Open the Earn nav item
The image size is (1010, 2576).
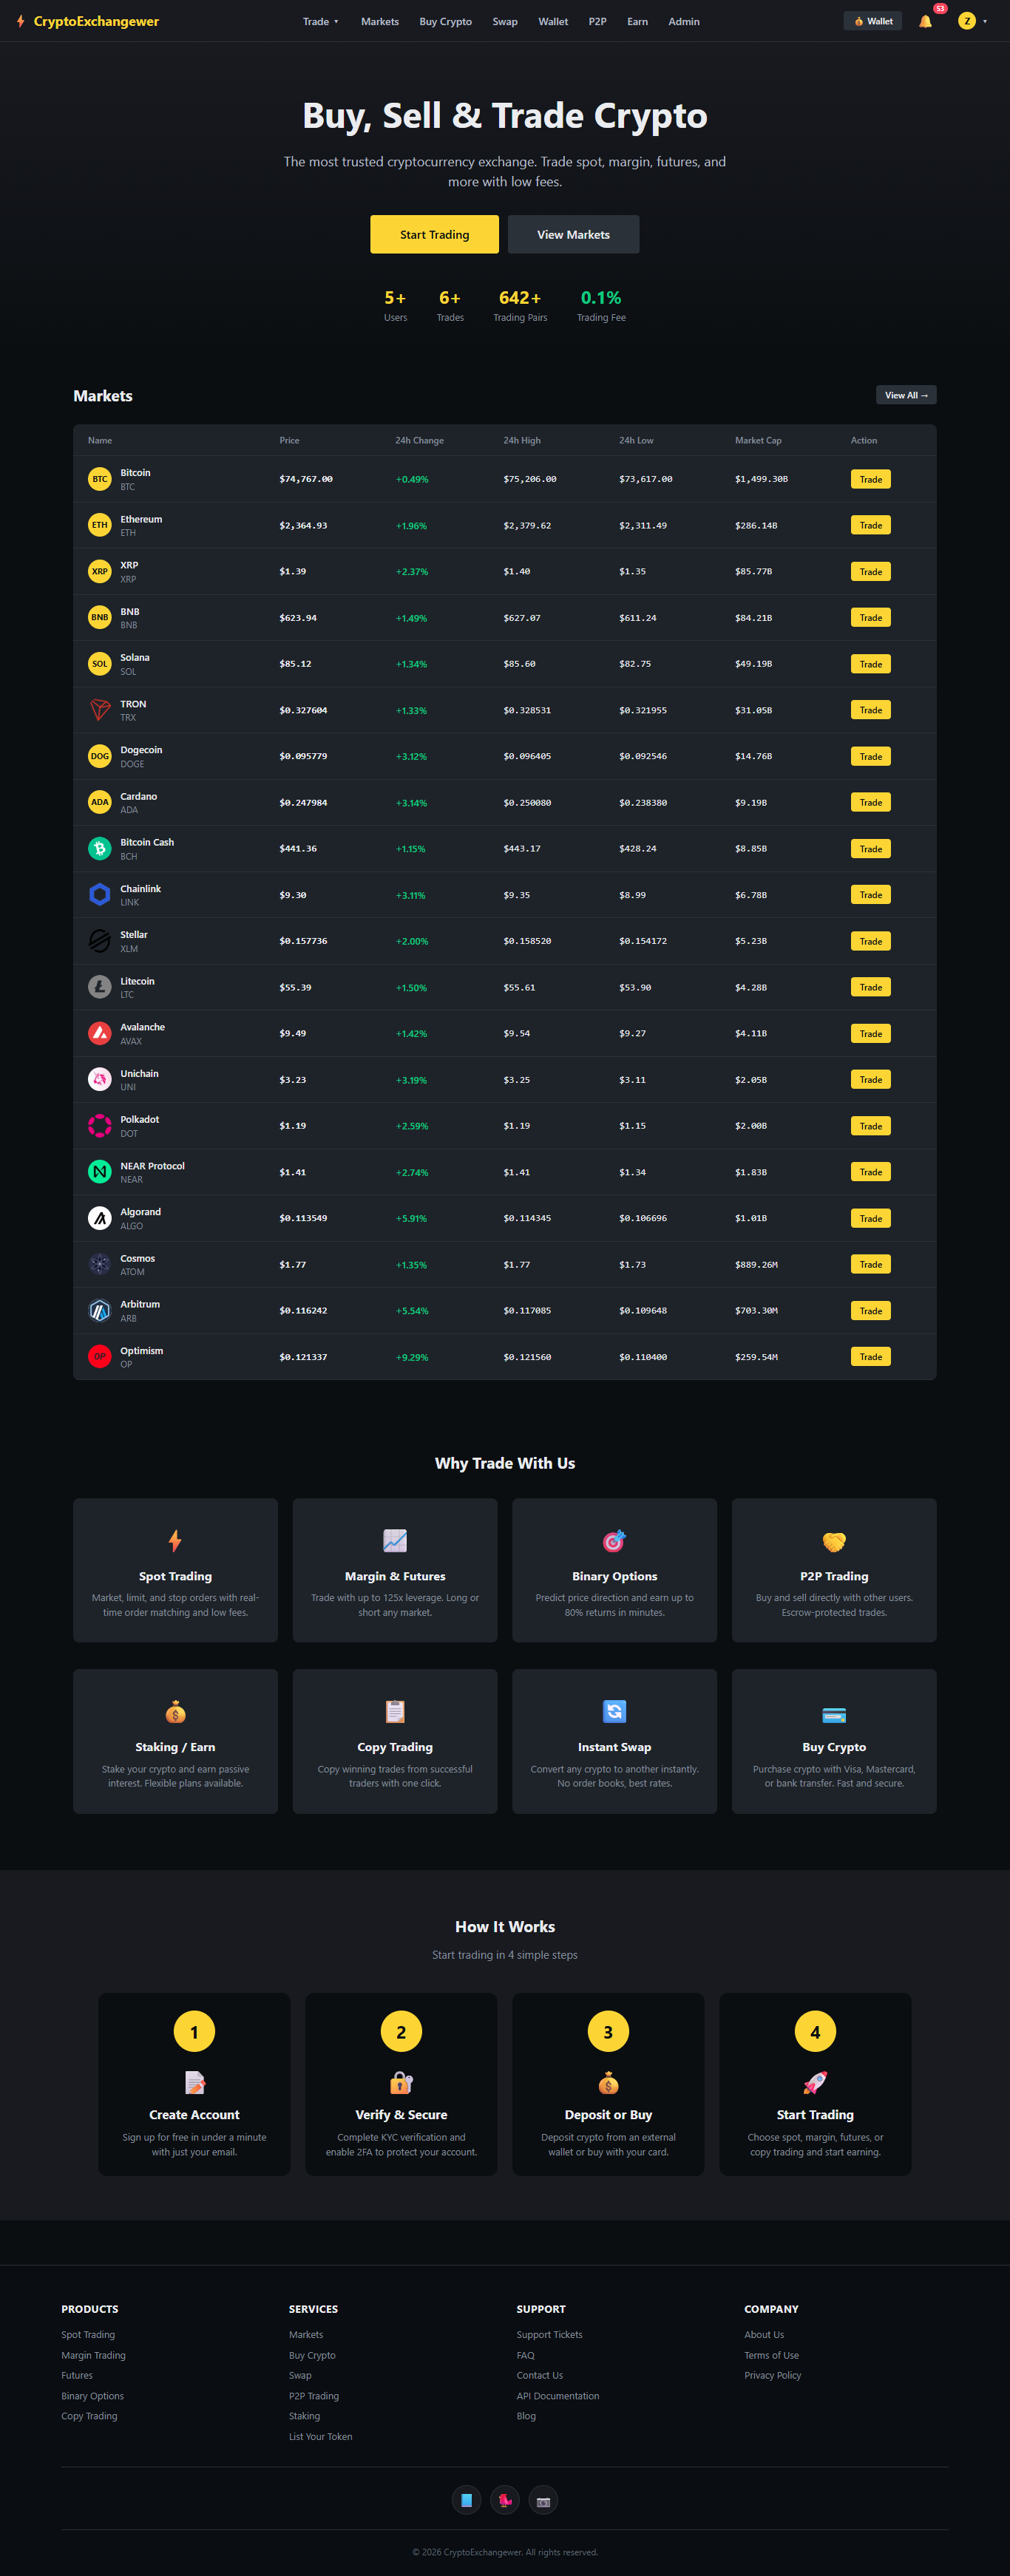tap(637, 22)
